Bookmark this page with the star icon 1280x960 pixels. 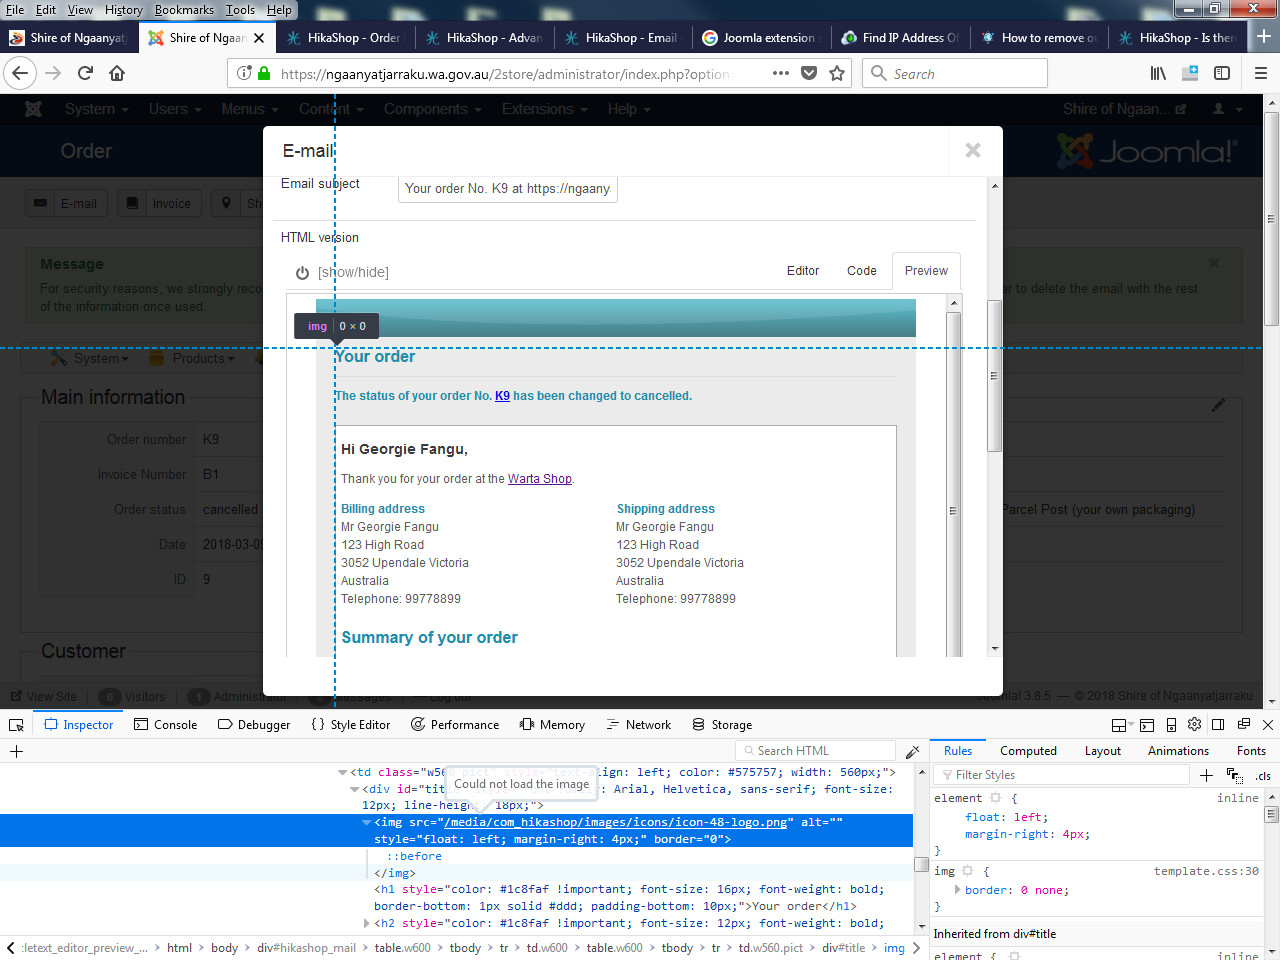[837, 73]
